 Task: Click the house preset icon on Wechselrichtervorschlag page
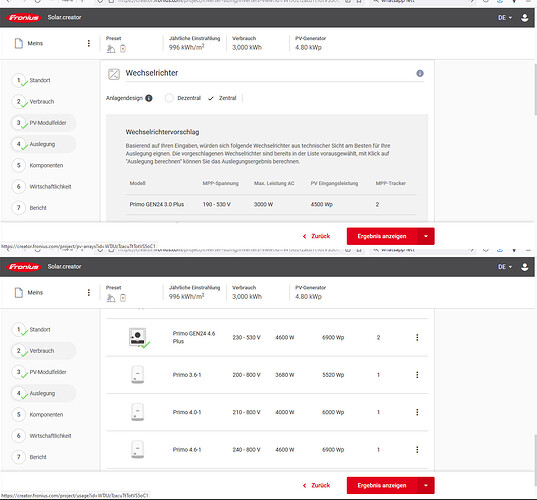[111, 49]
